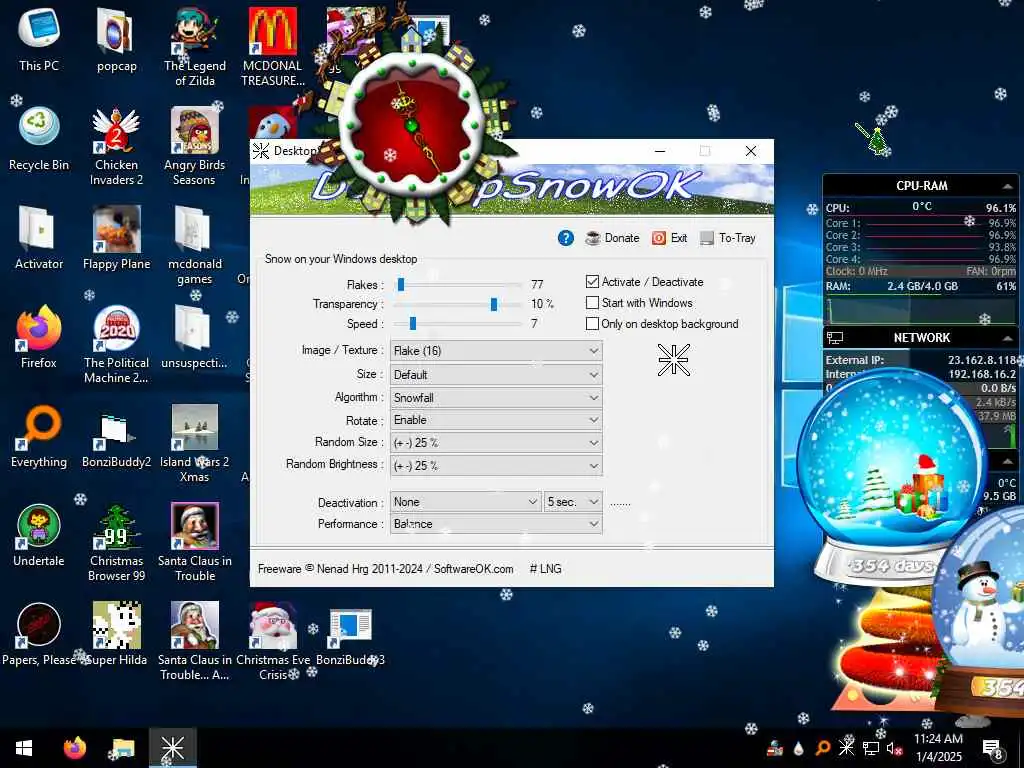Click the Flakes slider handle
The image size is (1024, 768).
[401, 284]
